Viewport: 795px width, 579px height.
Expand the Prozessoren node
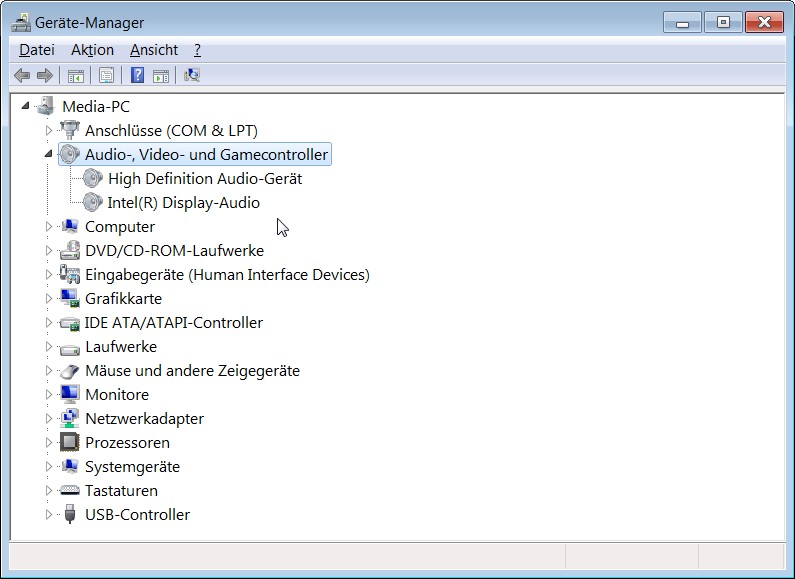tap(49, 442)
